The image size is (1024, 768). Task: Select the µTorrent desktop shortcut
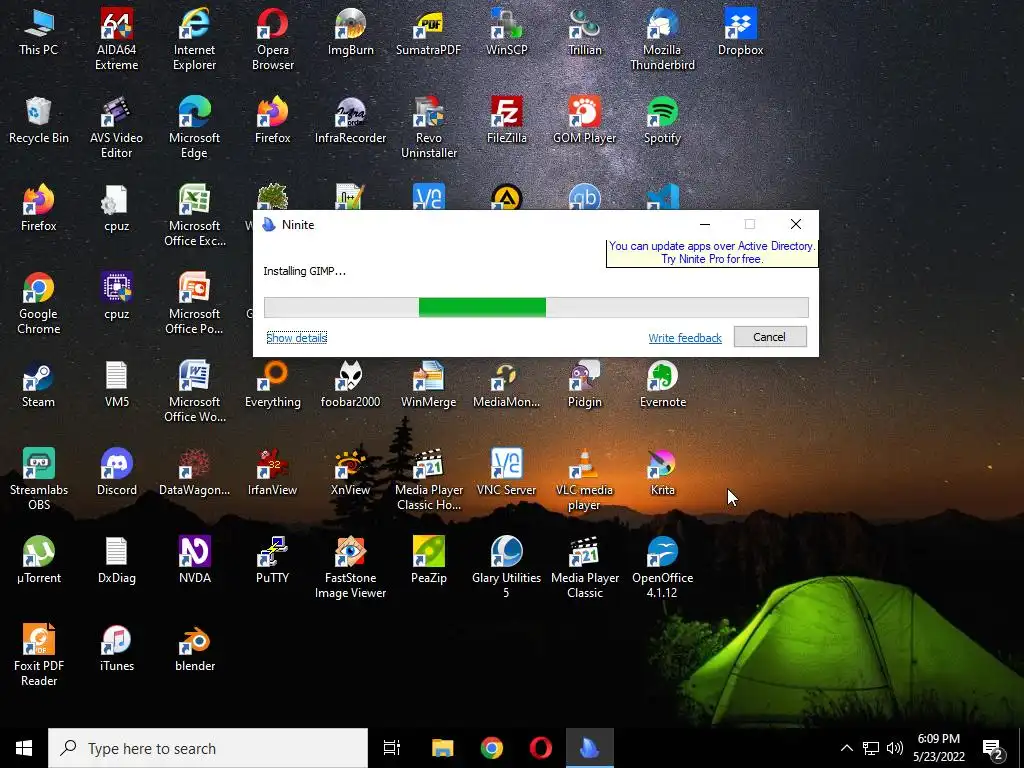39,560
